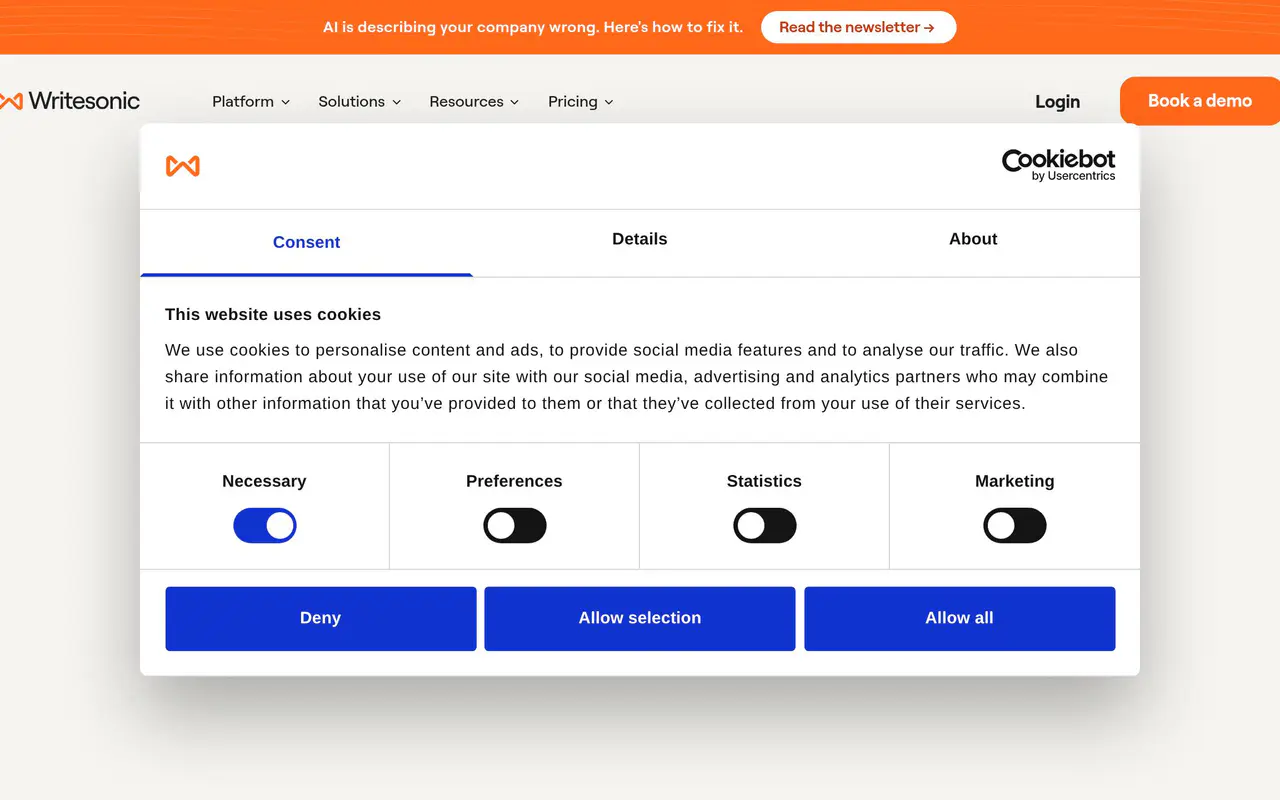
Task: Click the Writesonic logo in header
Action: [x=70, y=101]
